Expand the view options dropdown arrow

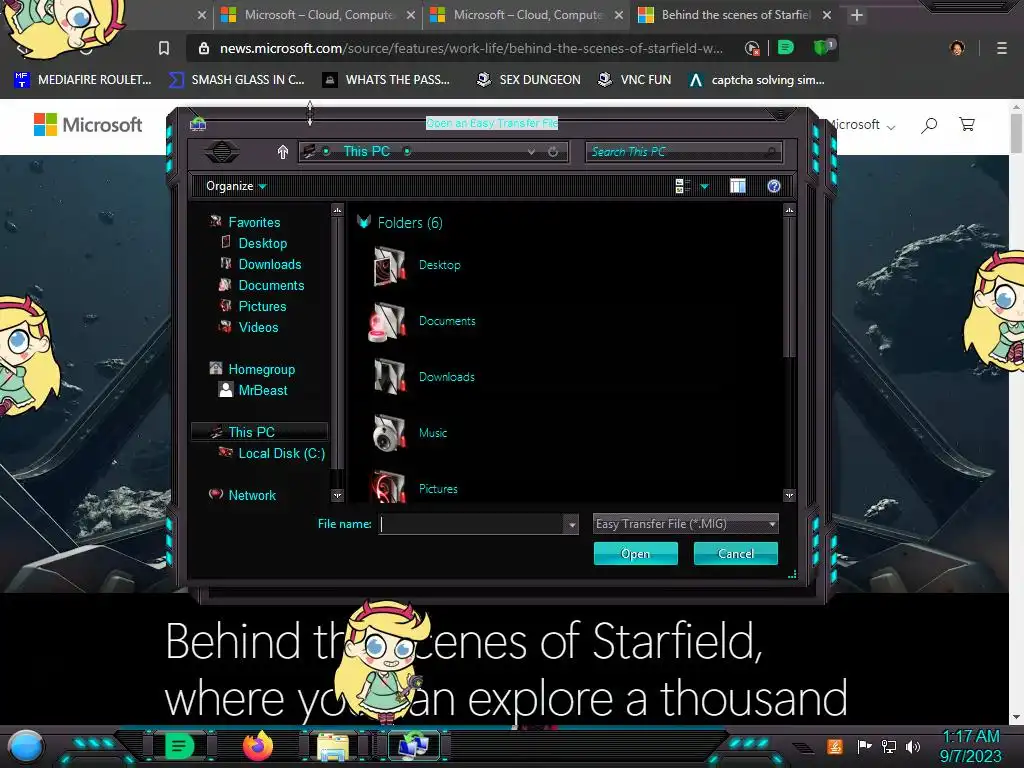click(704, 187)
